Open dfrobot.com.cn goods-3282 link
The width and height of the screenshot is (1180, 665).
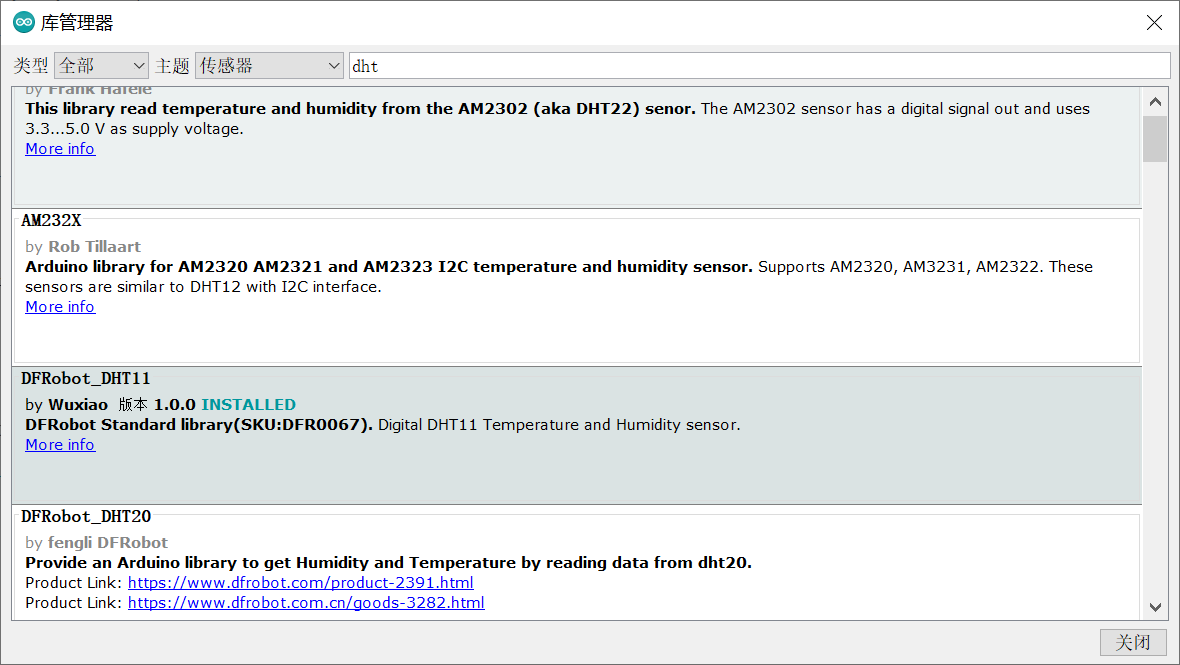(306, 603)
